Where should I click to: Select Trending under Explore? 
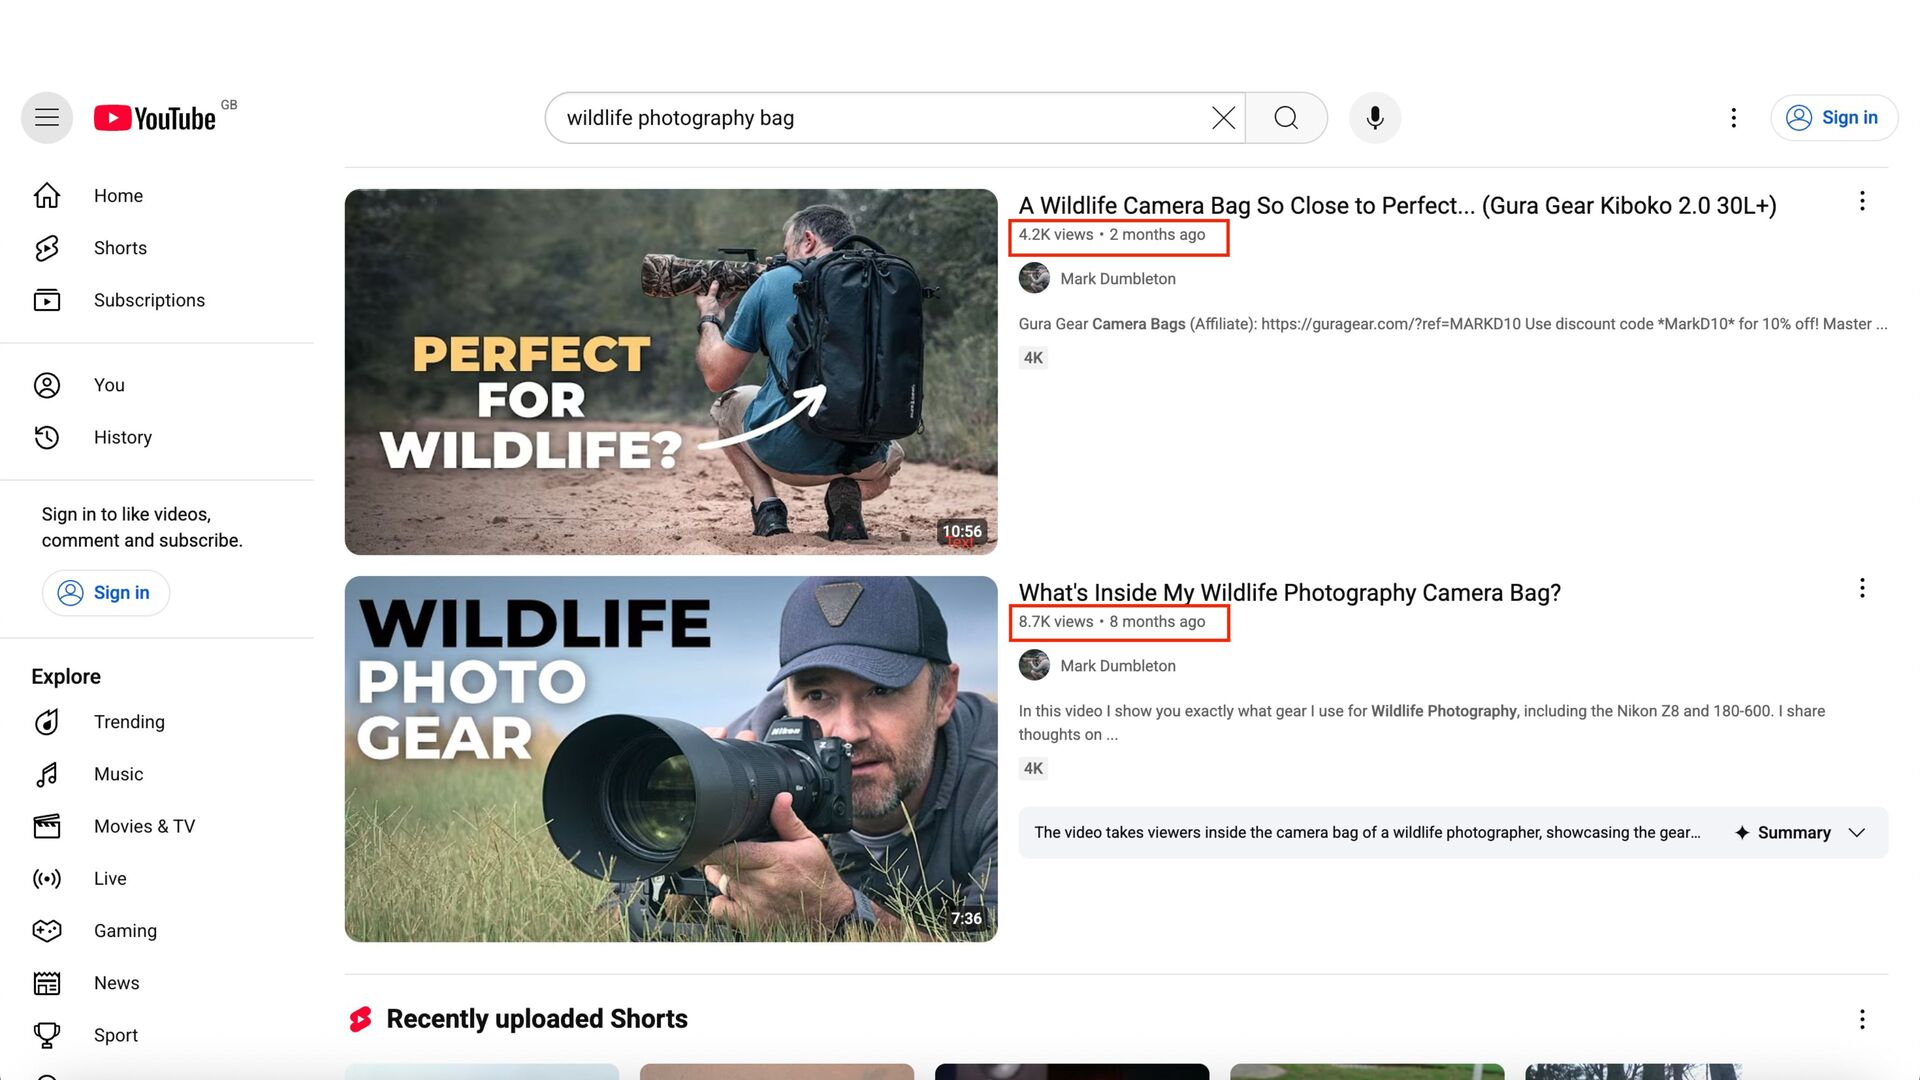[x=129, y=722]
